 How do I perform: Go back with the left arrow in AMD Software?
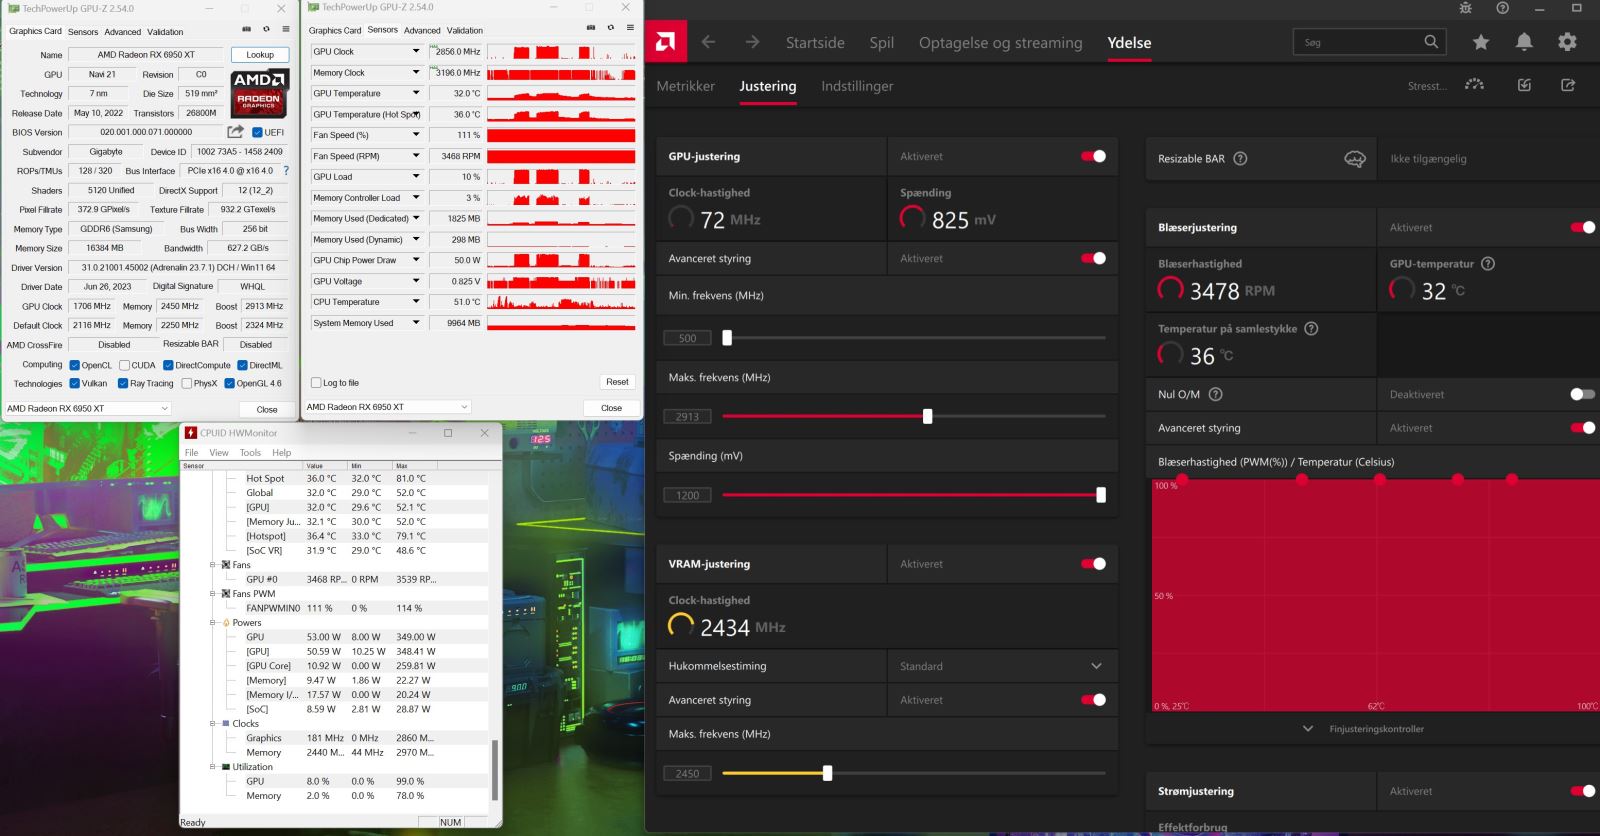[708, 42]
